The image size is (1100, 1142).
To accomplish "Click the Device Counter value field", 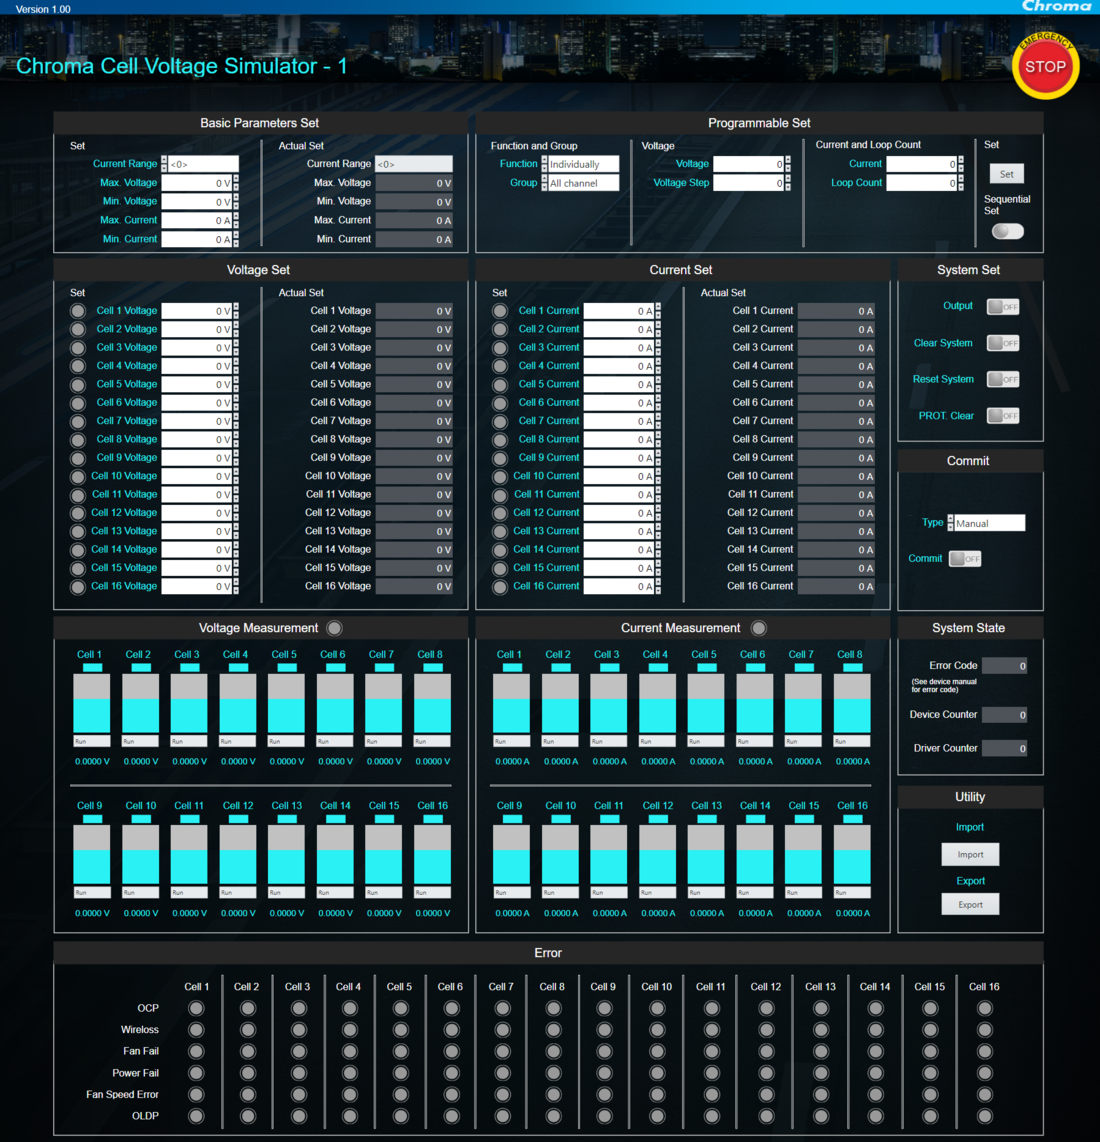I will pos(1005,715).
